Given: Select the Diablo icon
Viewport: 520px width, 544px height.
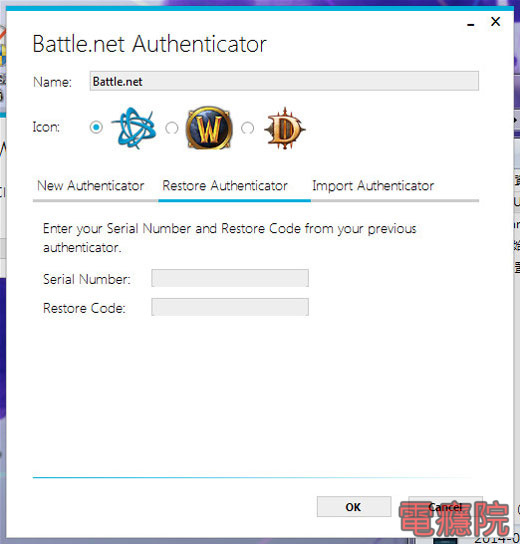Looking at the screenshot, I should pos(285,128).
